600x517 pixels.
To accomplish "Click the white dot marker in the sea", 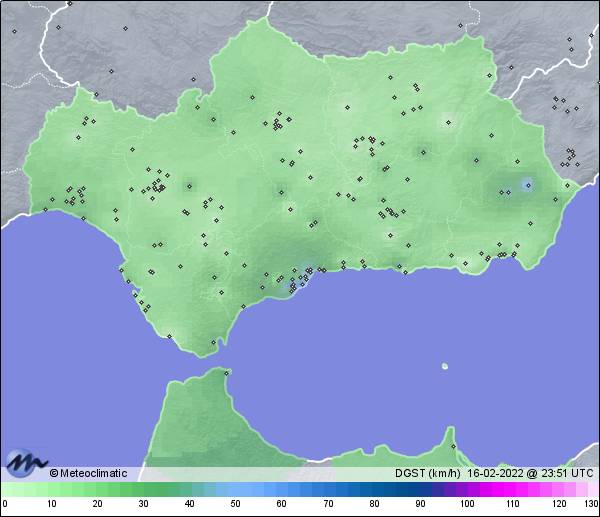I will [x=444, y=366].
